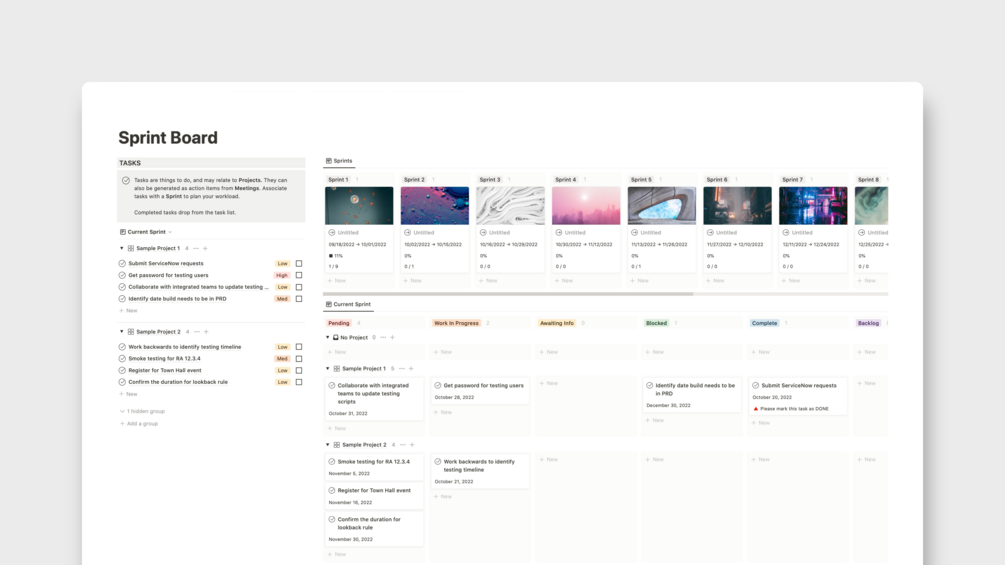Image resolution: width=1005 pixels, height=565 pixels.
Task: Click status circle icon beside Smoke testing list row
Action: pos(122,359)
